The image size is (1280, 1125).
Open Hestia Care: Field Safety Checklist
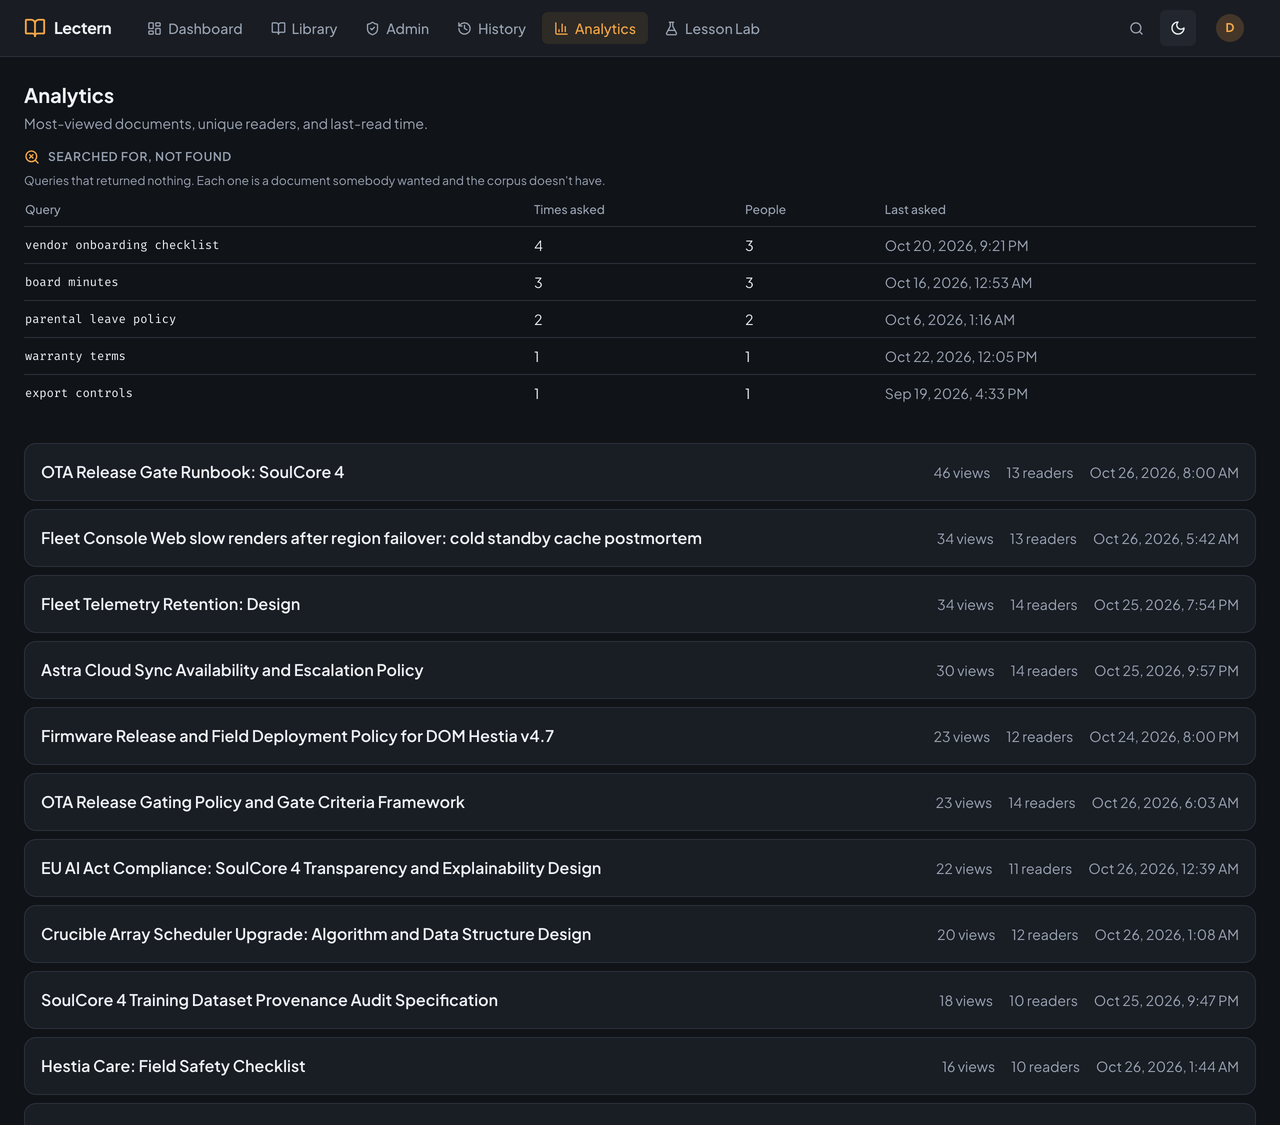[x=640, y=1066]
